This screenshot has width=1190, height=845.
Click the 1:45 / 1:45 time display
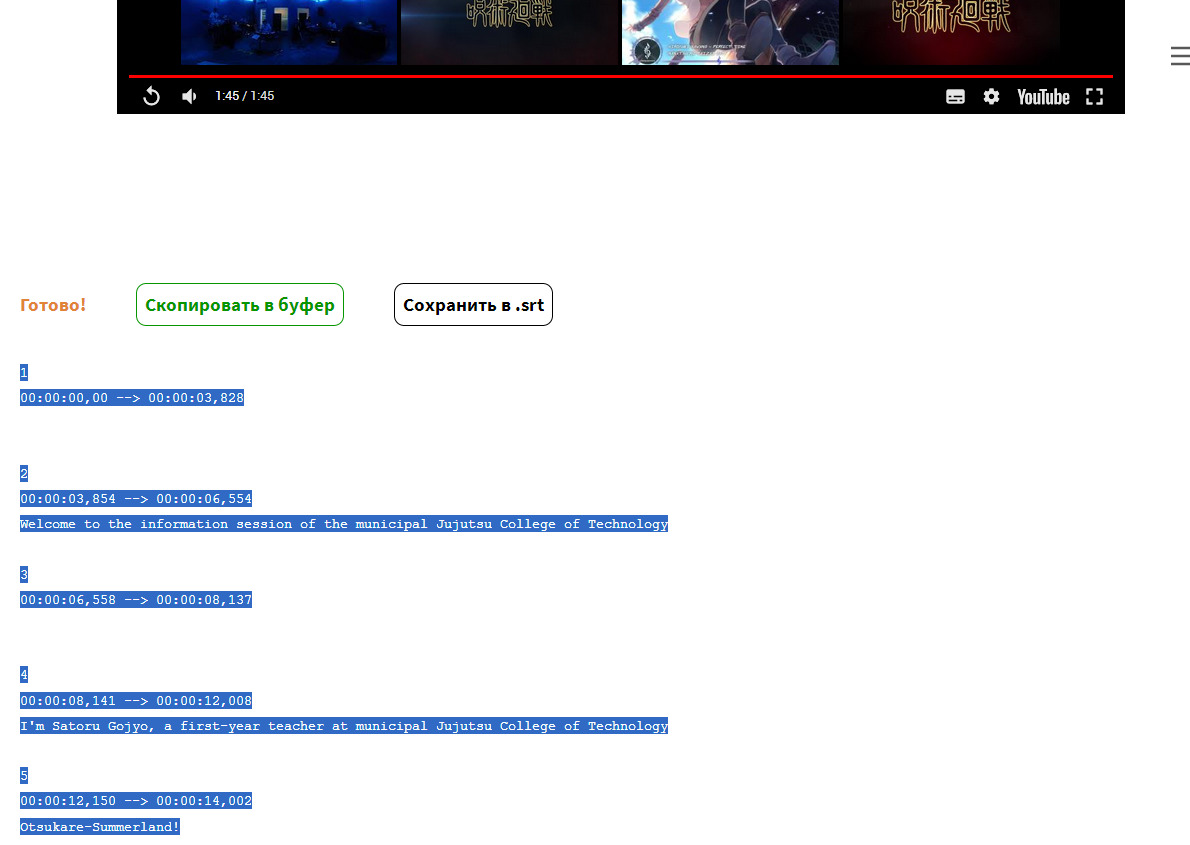[x=244, y=96]
